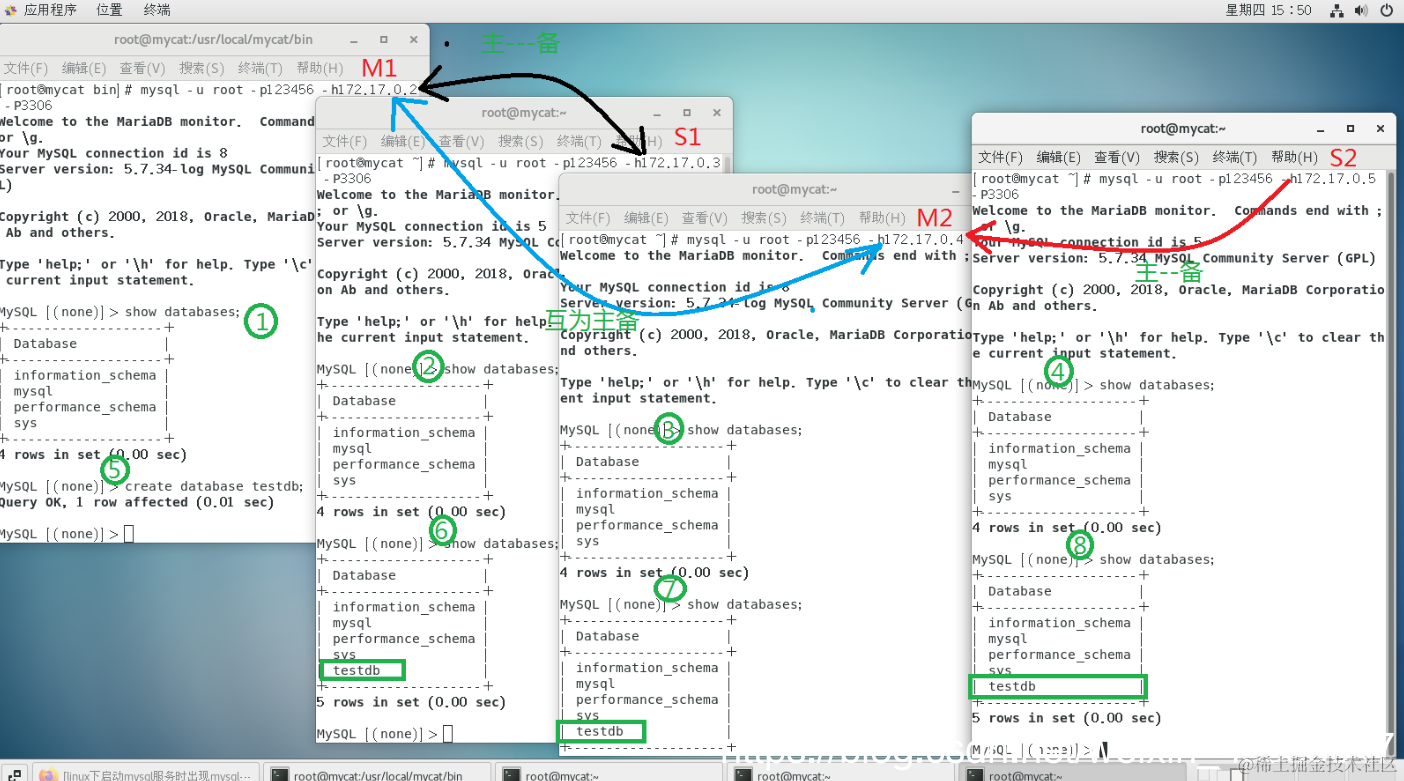Open 编辑(E) menu in the 172.17.0.4 terminal

pos(647,217)
